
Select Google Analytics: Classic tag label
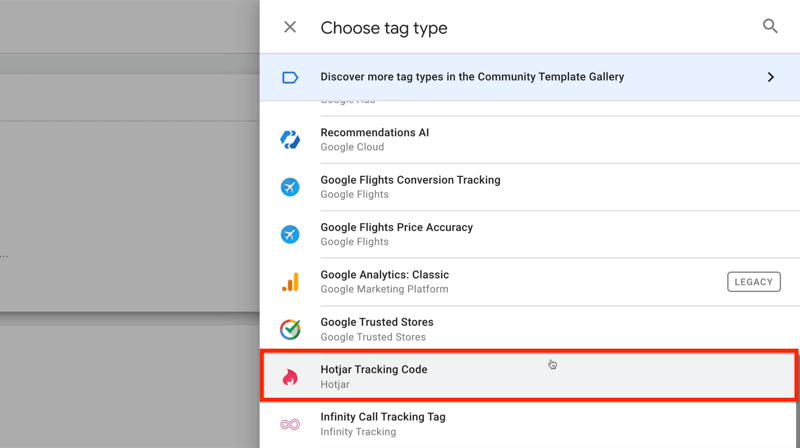pos(384,275)
